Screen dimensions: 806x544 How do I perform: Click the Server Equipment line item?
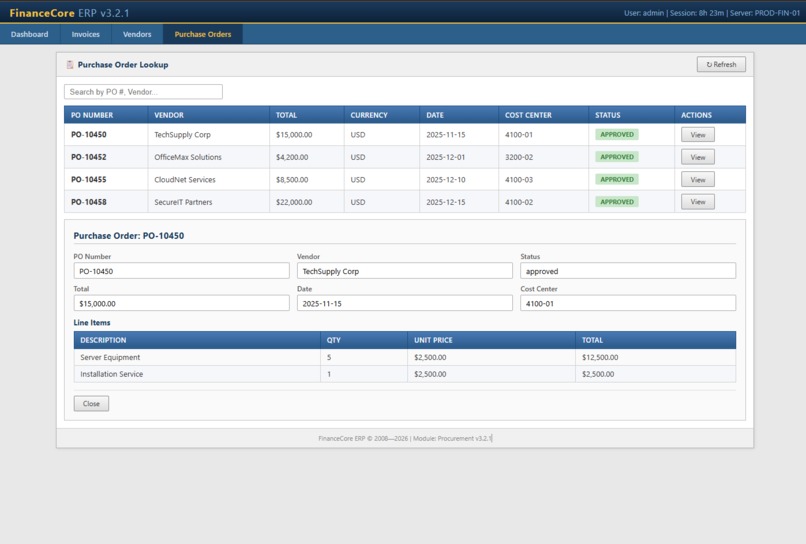[x=110, y=357]
